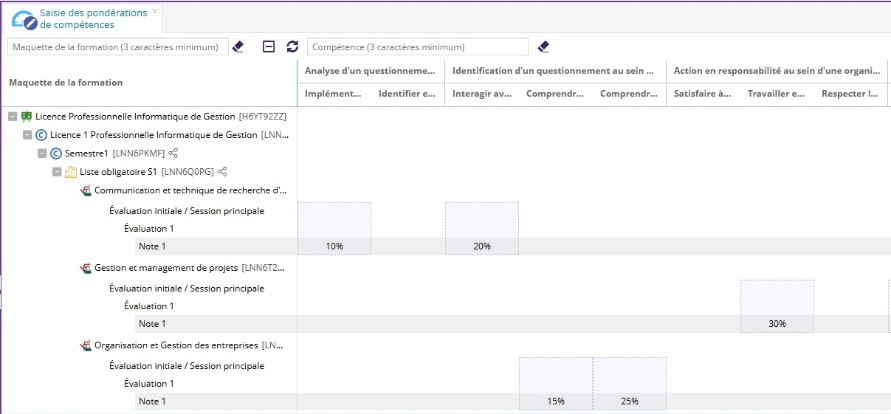Click the Communication et technique de recherche course icon
The height and width of the screenshot is (414, 891).
pyautogui.click(x=85, y=190)
